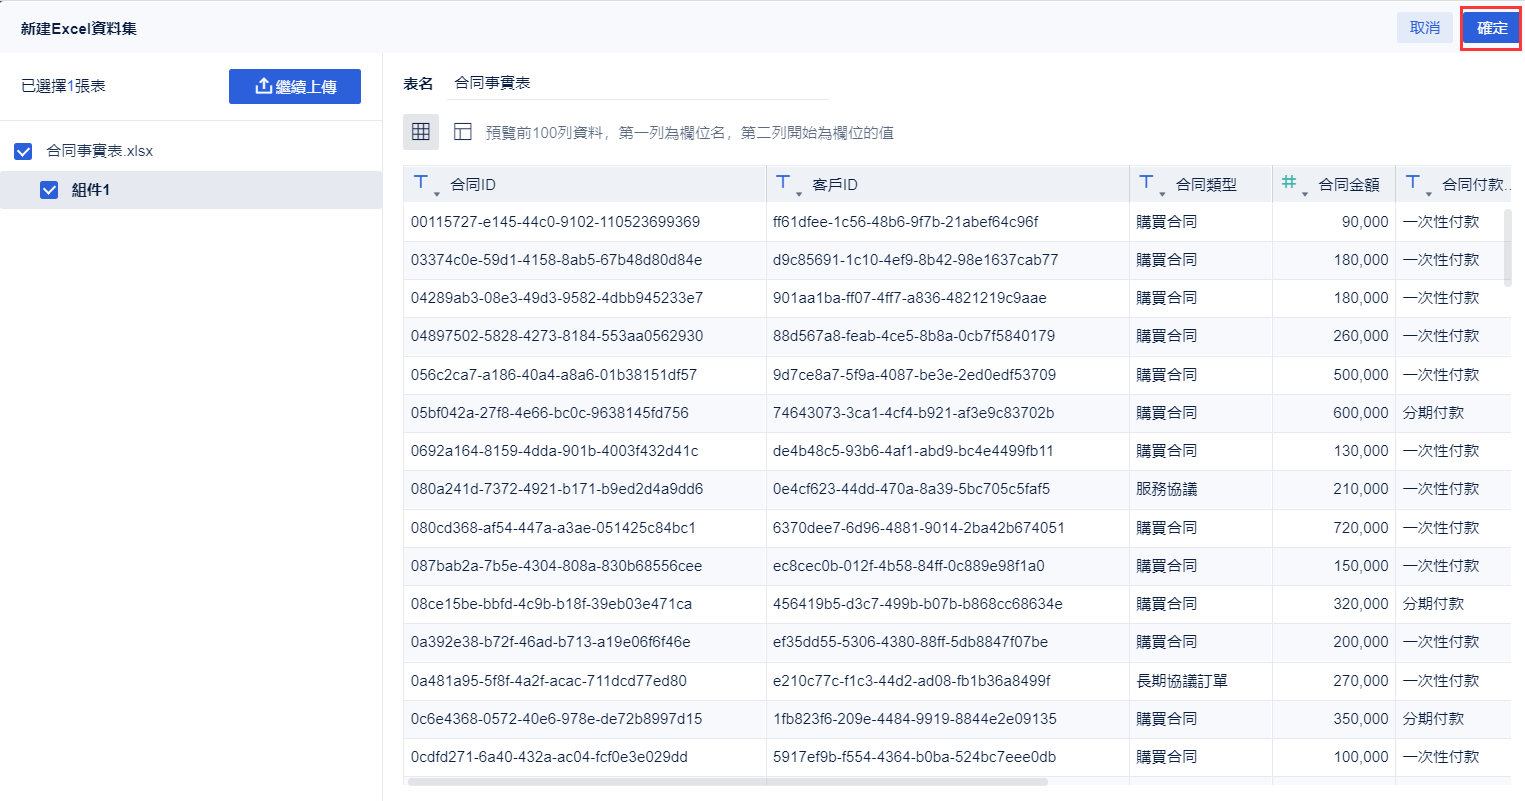The image size is (1525, 801).
Task: Select cell 03374c0e-59d1-4158-8ab5-67b48d80d84e
Action: pyautogui.click(x=585, y=260)
